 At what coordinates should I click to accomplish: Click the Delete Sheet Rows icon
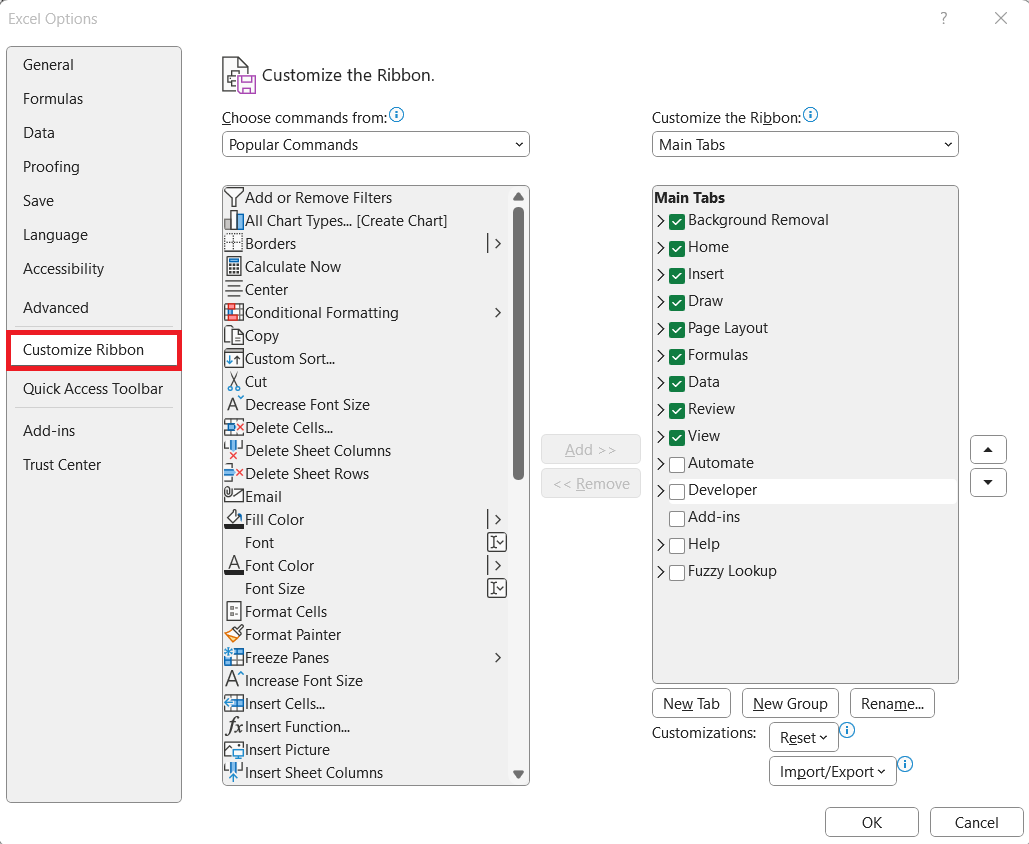234,473
